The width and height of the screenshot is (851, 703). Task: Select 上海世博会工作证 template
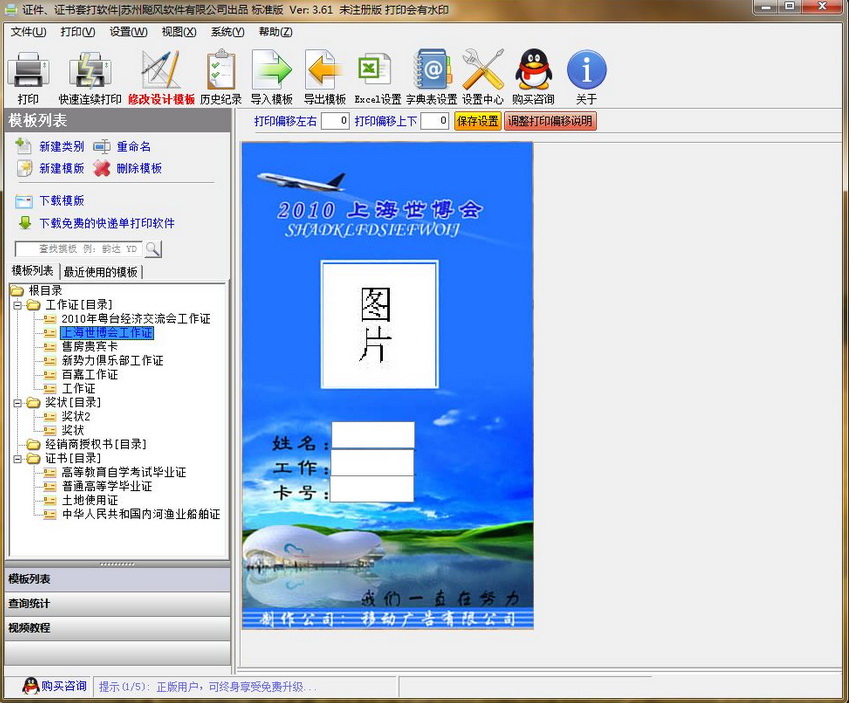pos(107,333)
